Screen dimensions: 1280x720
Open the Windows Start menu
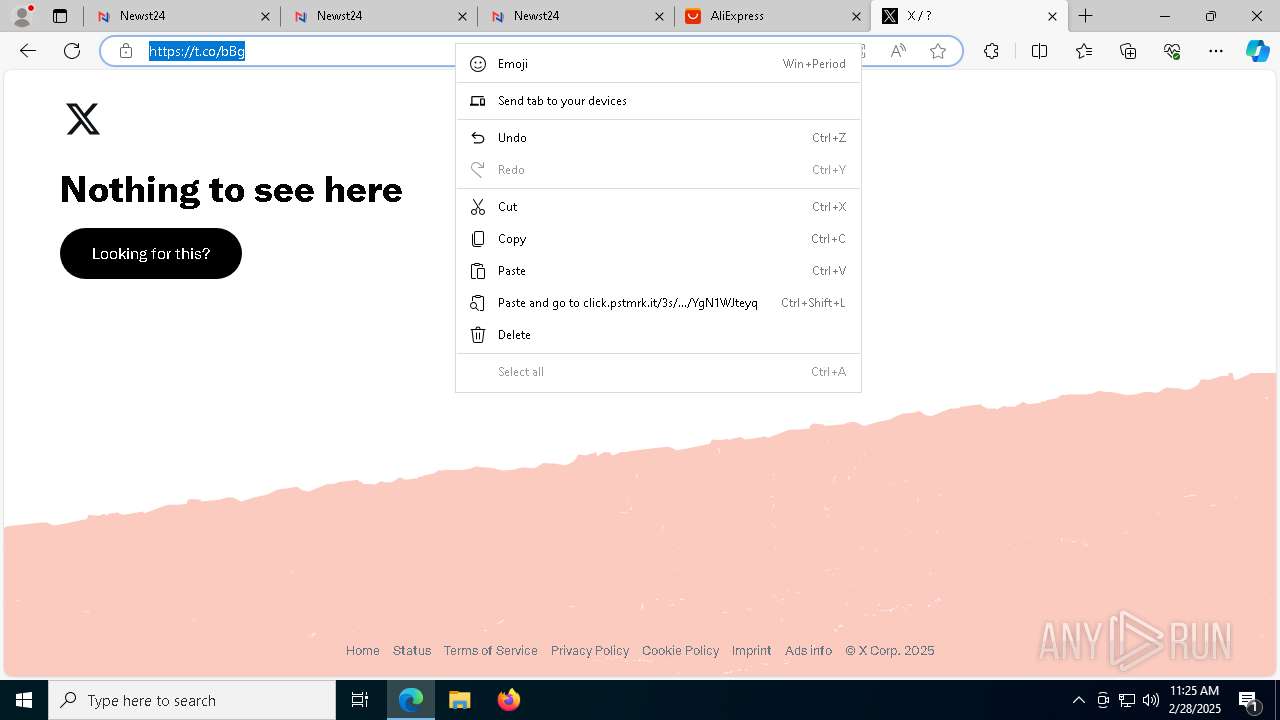pyautogui.click(x=24, y=700)
